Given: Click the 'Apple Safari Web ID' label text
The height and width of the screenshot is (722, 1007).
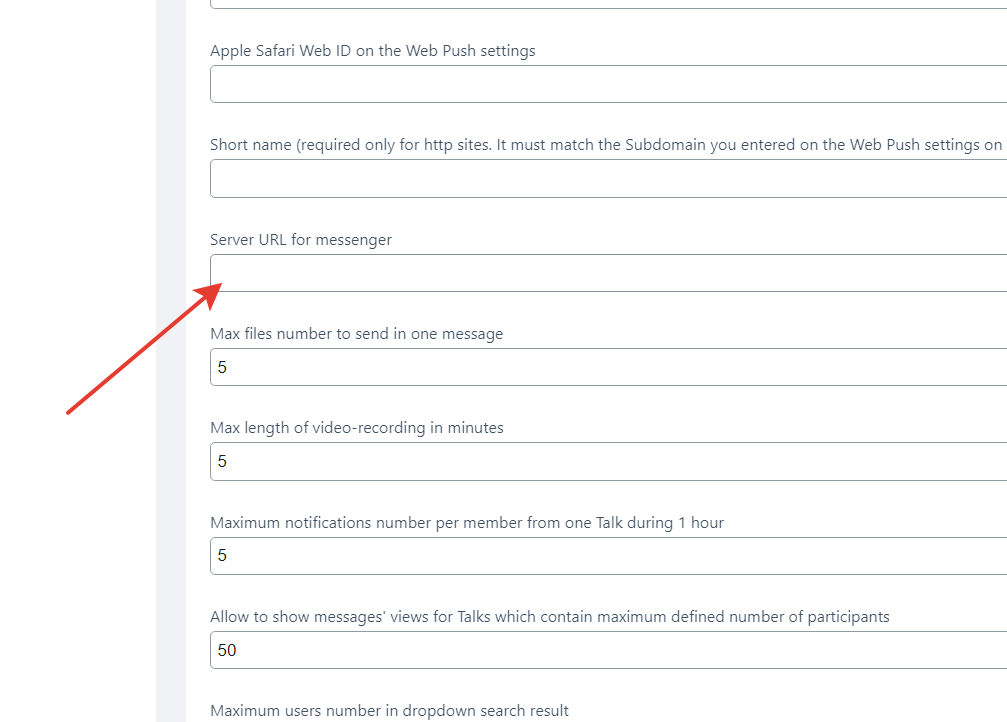Looking at the screenshot, I should coord(372,51).
